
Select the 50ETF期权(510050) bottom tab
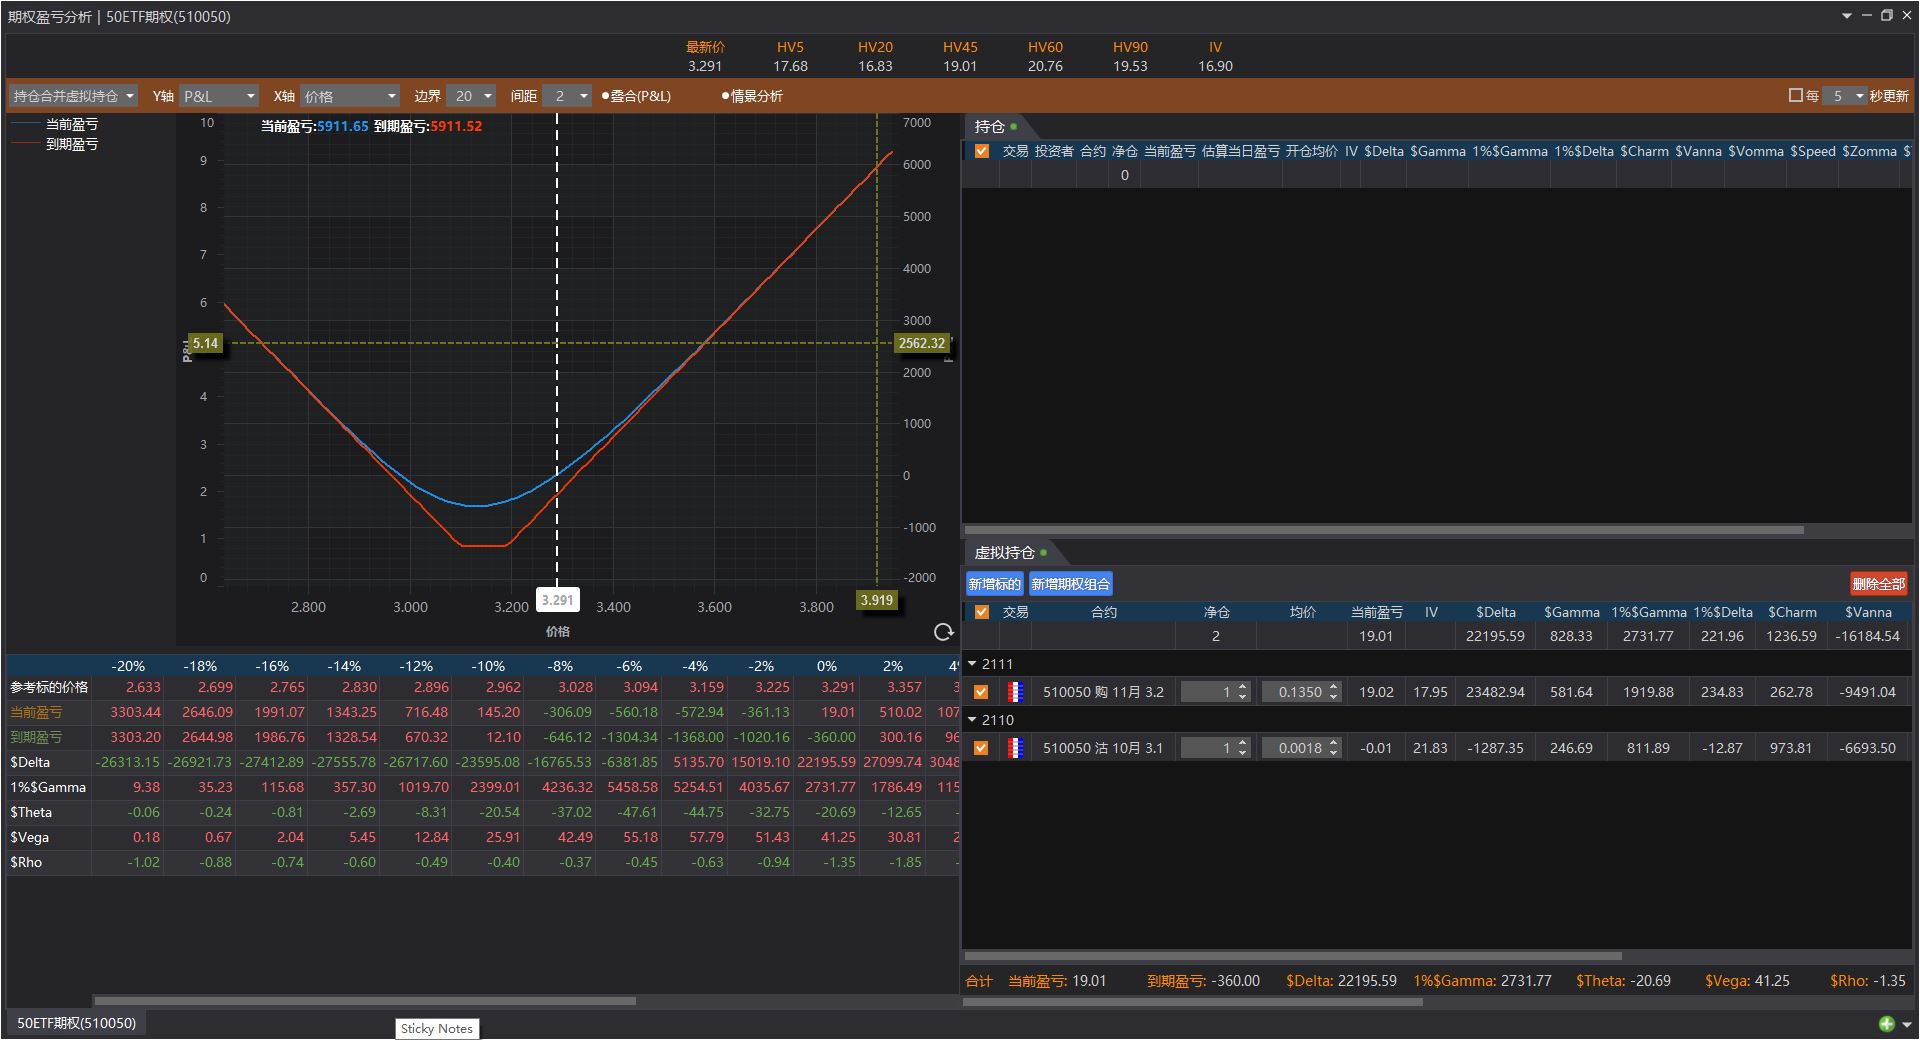(76, 1023)
